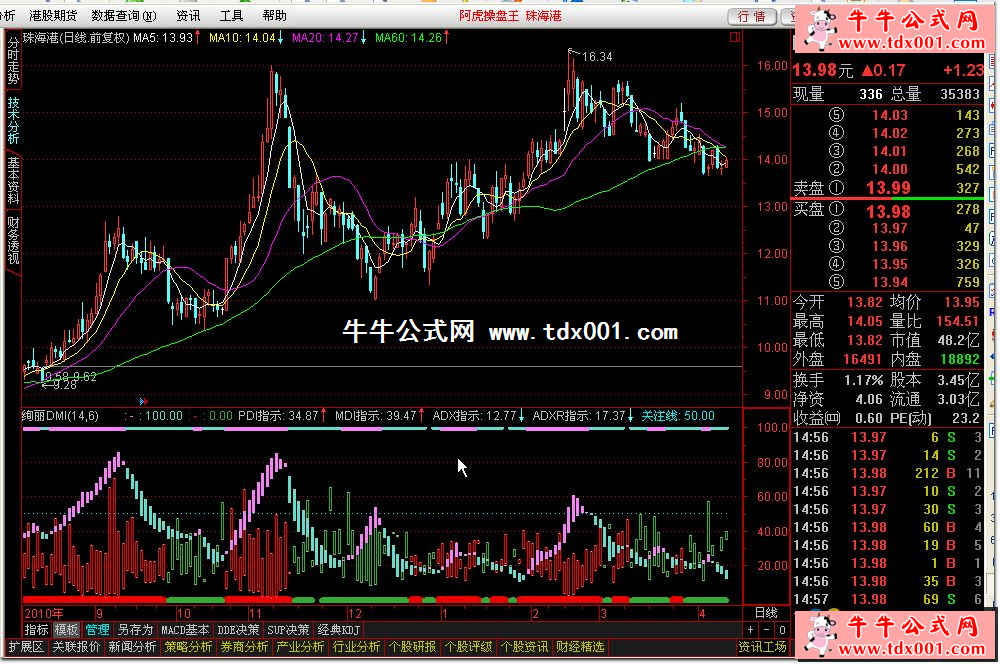Click the 16.34 high price marker
Image resolution: width=1000 pixels, height=664 pixels.
click(x=597, y=57)
